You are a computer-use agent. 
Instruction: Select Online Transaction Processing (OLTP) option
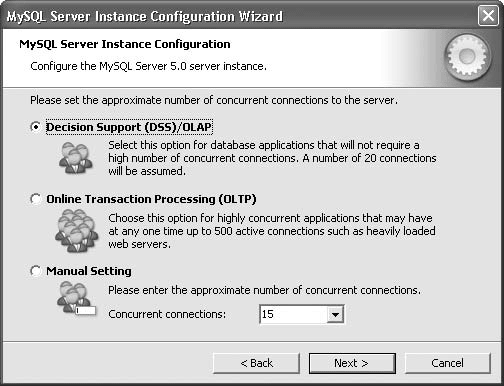pos(35,199)
